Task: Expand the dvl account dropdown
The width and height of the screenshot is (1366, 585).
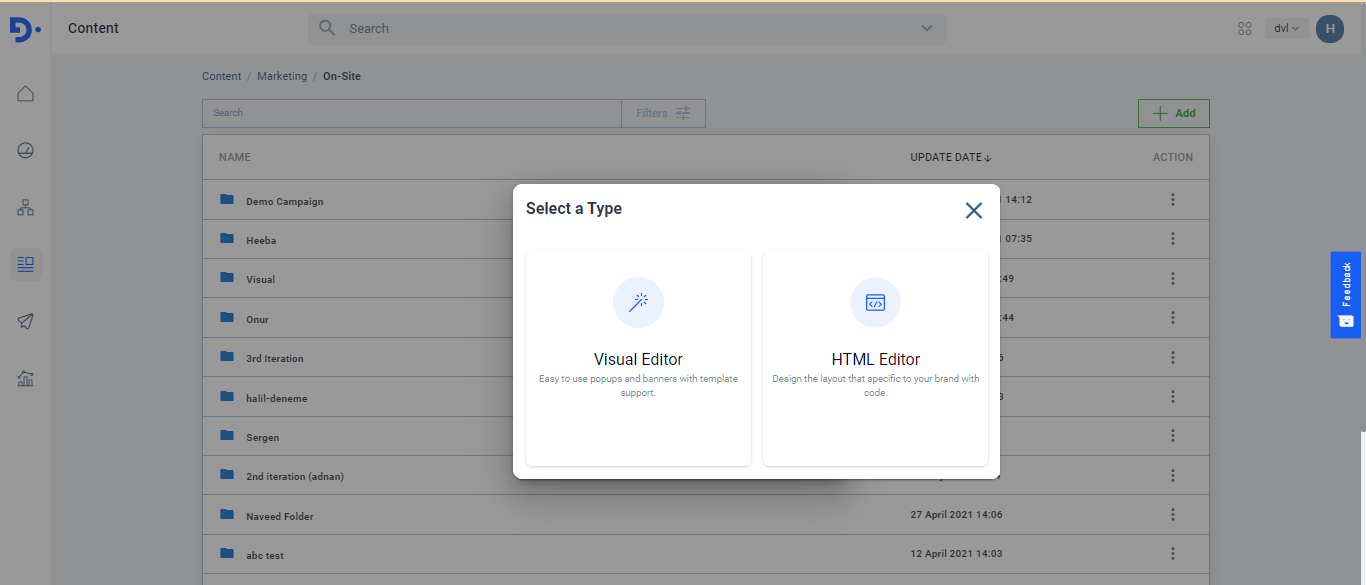Action: point(1286,29)
